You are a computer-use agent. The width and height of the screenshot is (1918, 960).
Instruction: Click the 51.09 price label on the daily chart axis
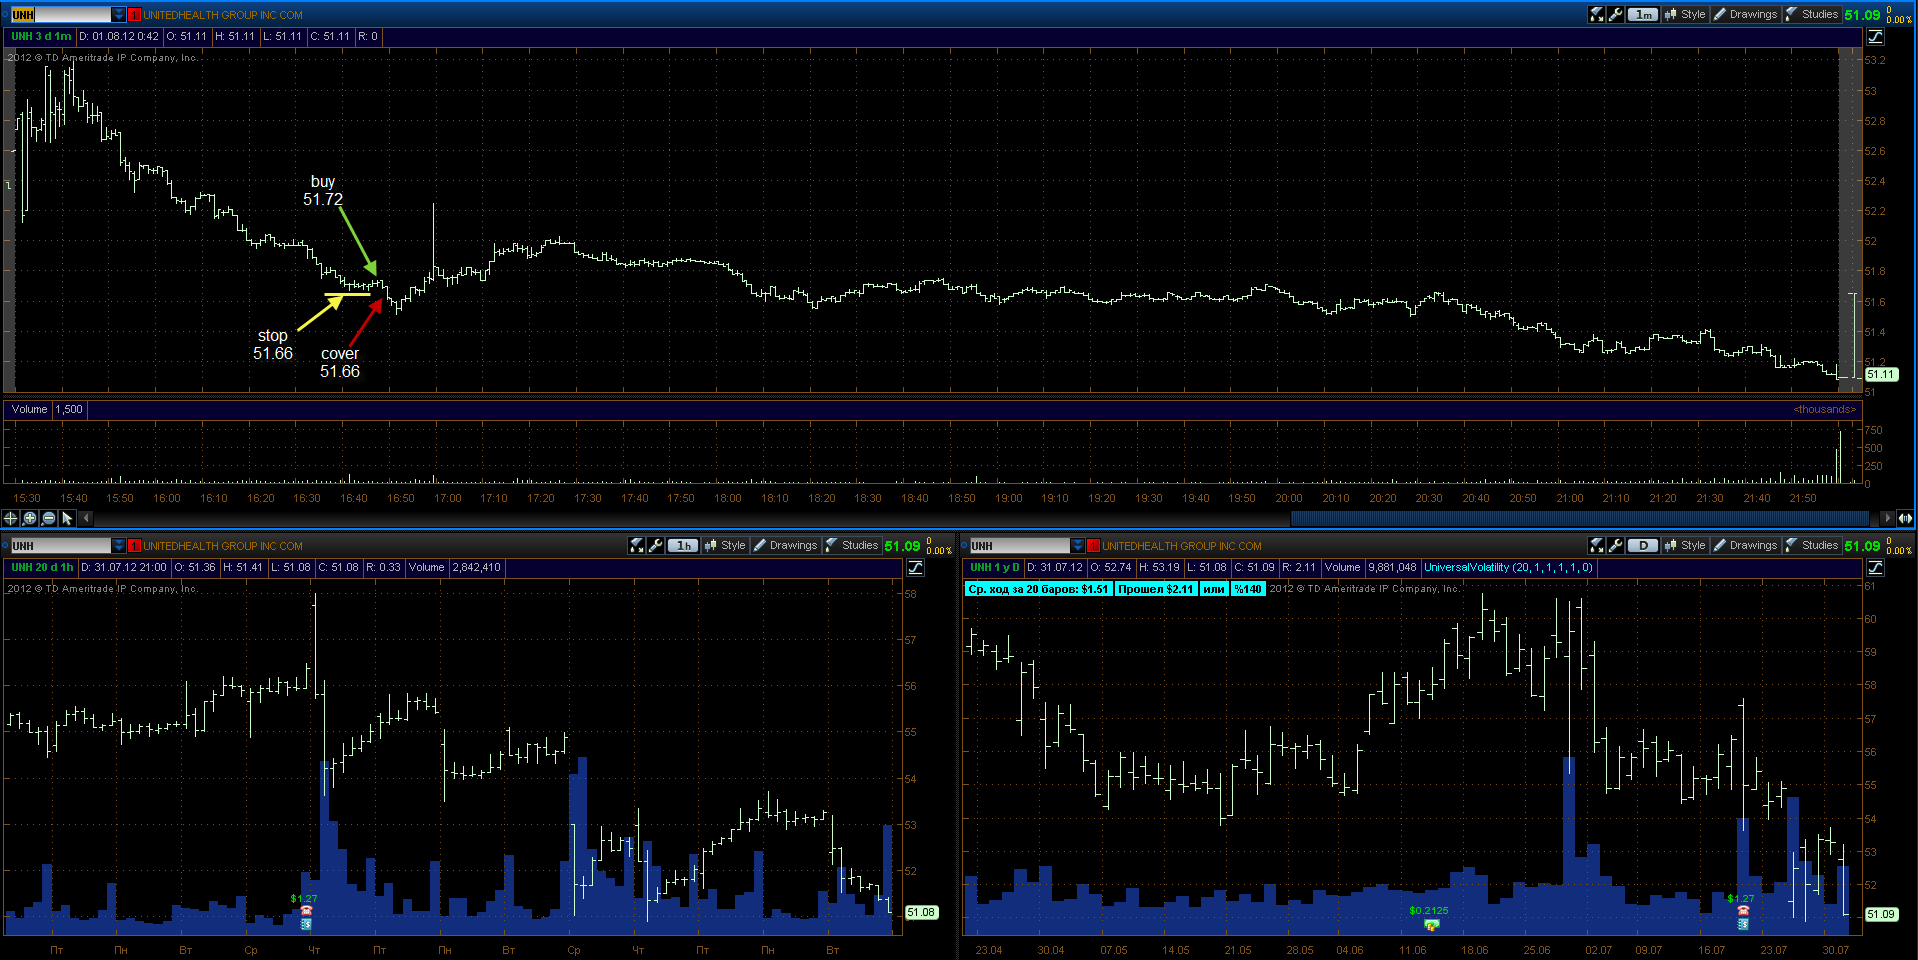(x=1880, y=914)
